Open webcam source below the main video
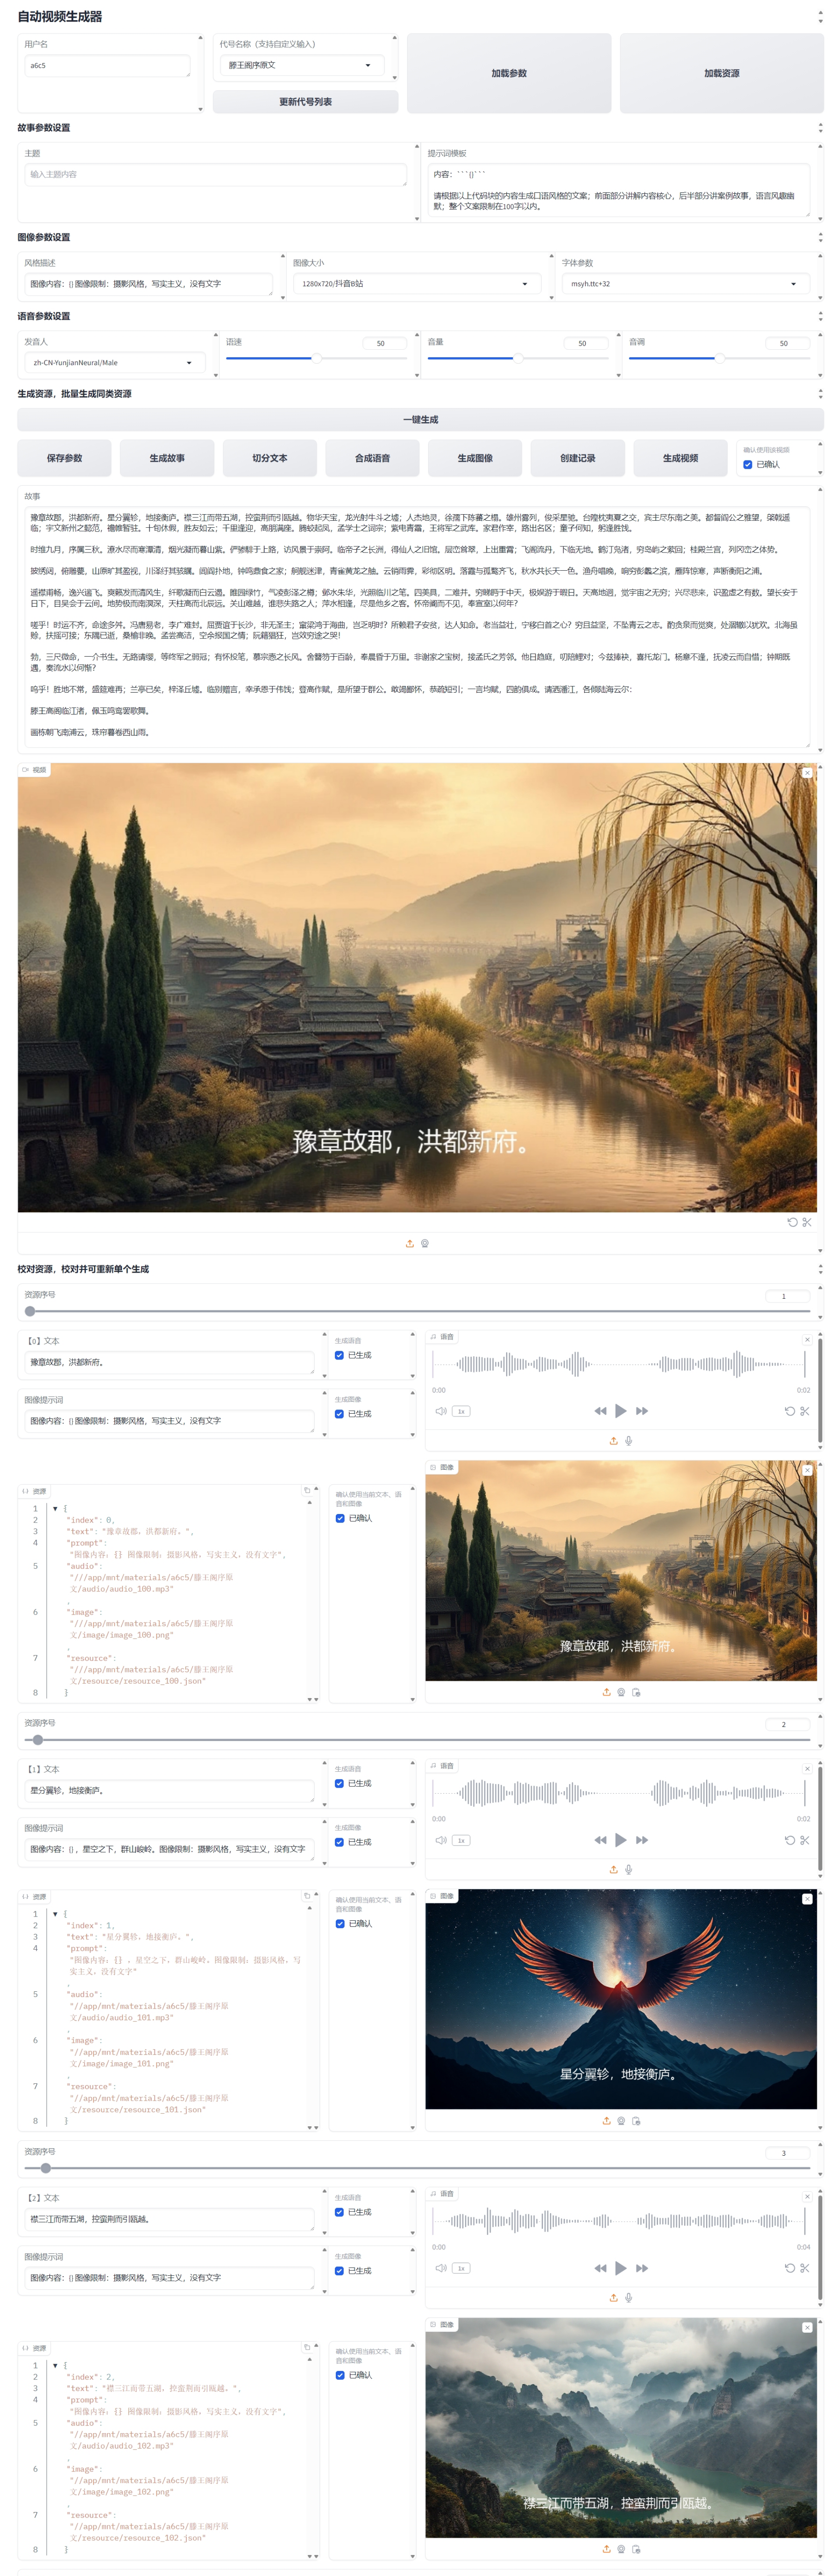This screenshot has height=2576, width=835. [x=425, y=1244]
